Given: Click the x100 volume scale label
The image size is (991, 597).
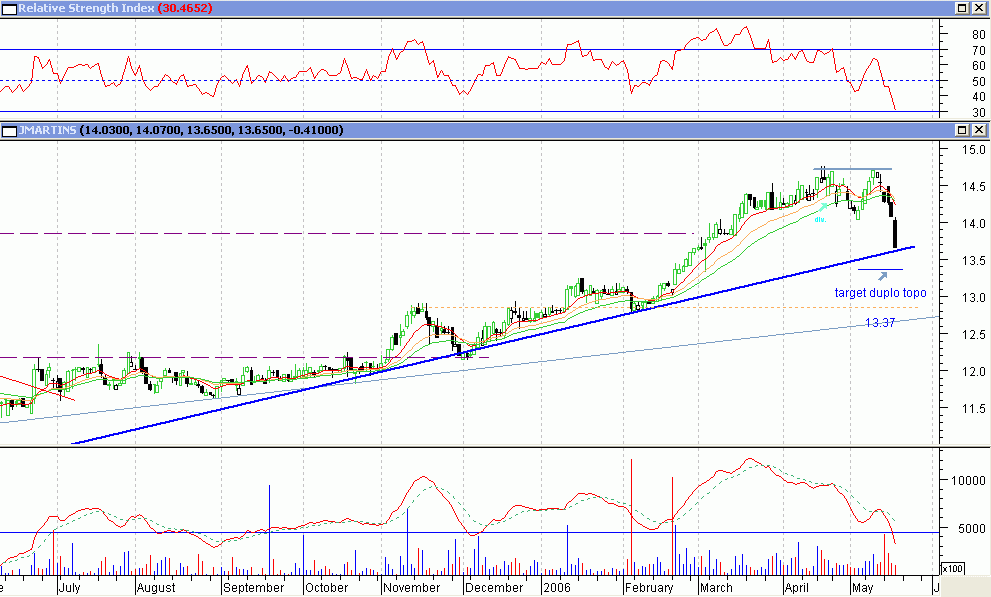Looking at the screenshot, I should pos(952,569).
